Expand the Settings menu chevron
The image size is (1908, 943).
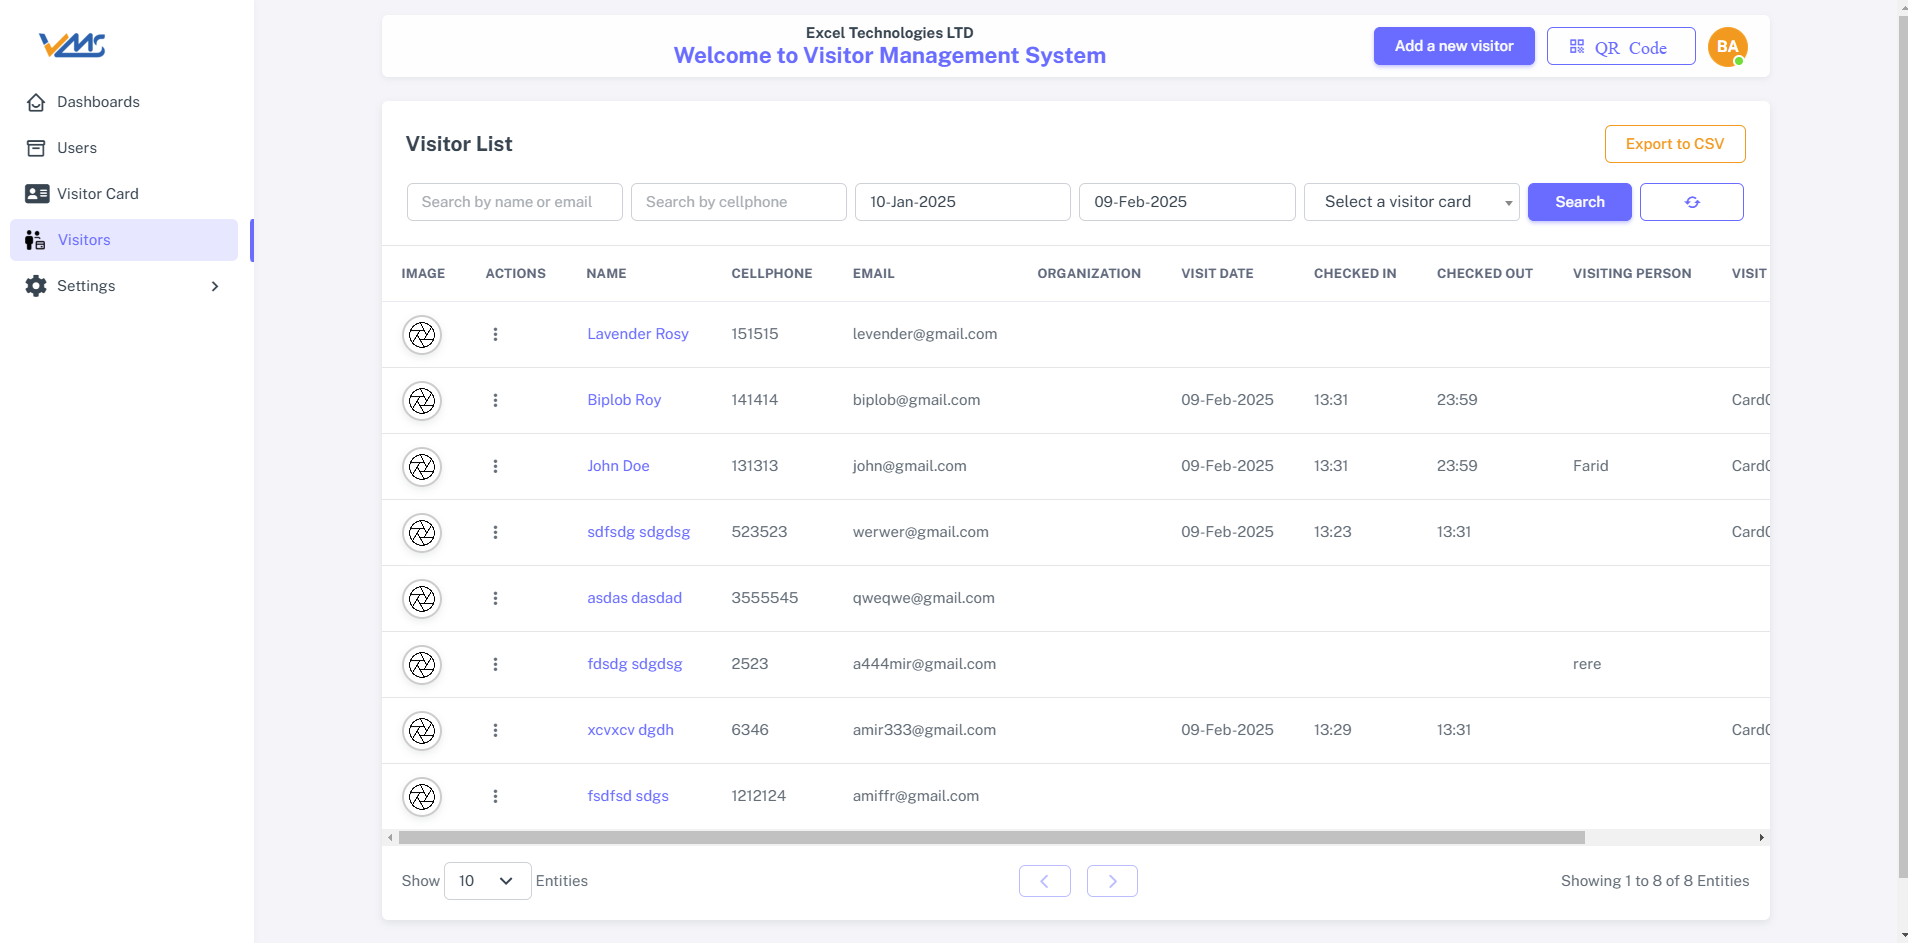point(215,286)
